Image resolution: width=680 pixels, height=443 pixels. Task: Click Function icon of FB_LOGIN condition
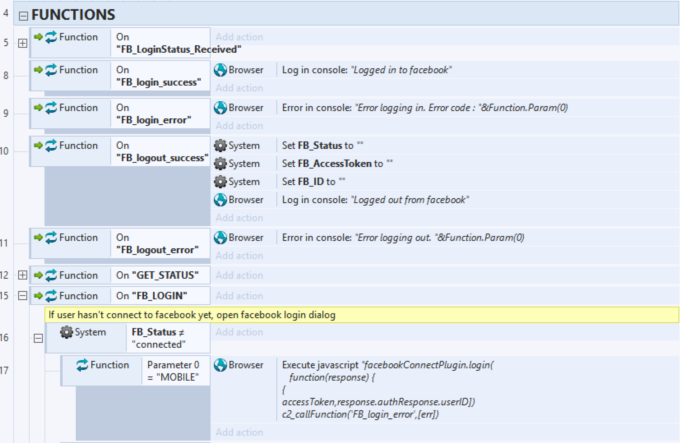(x=51, y=296)
